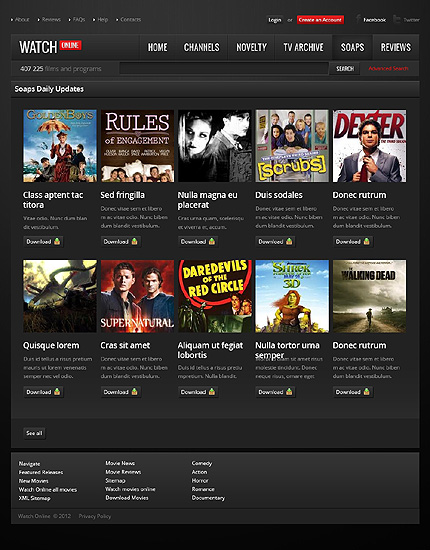Click Action genre footer link

199,472
